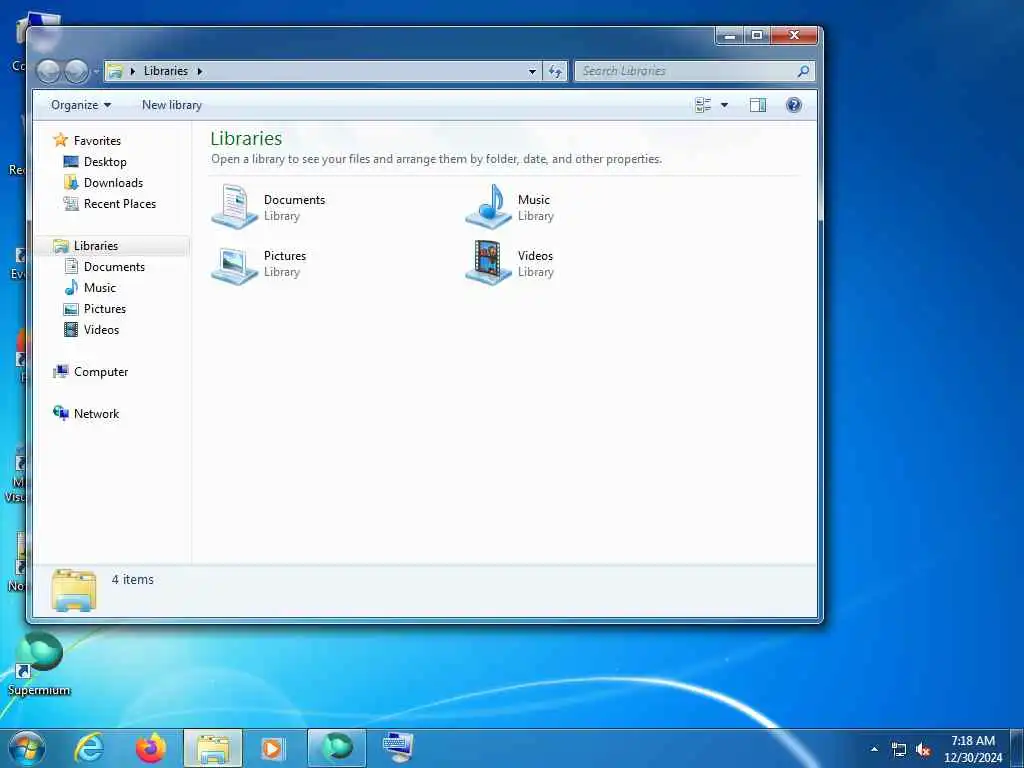Open Explorer help button

click(x=793, y=105)
